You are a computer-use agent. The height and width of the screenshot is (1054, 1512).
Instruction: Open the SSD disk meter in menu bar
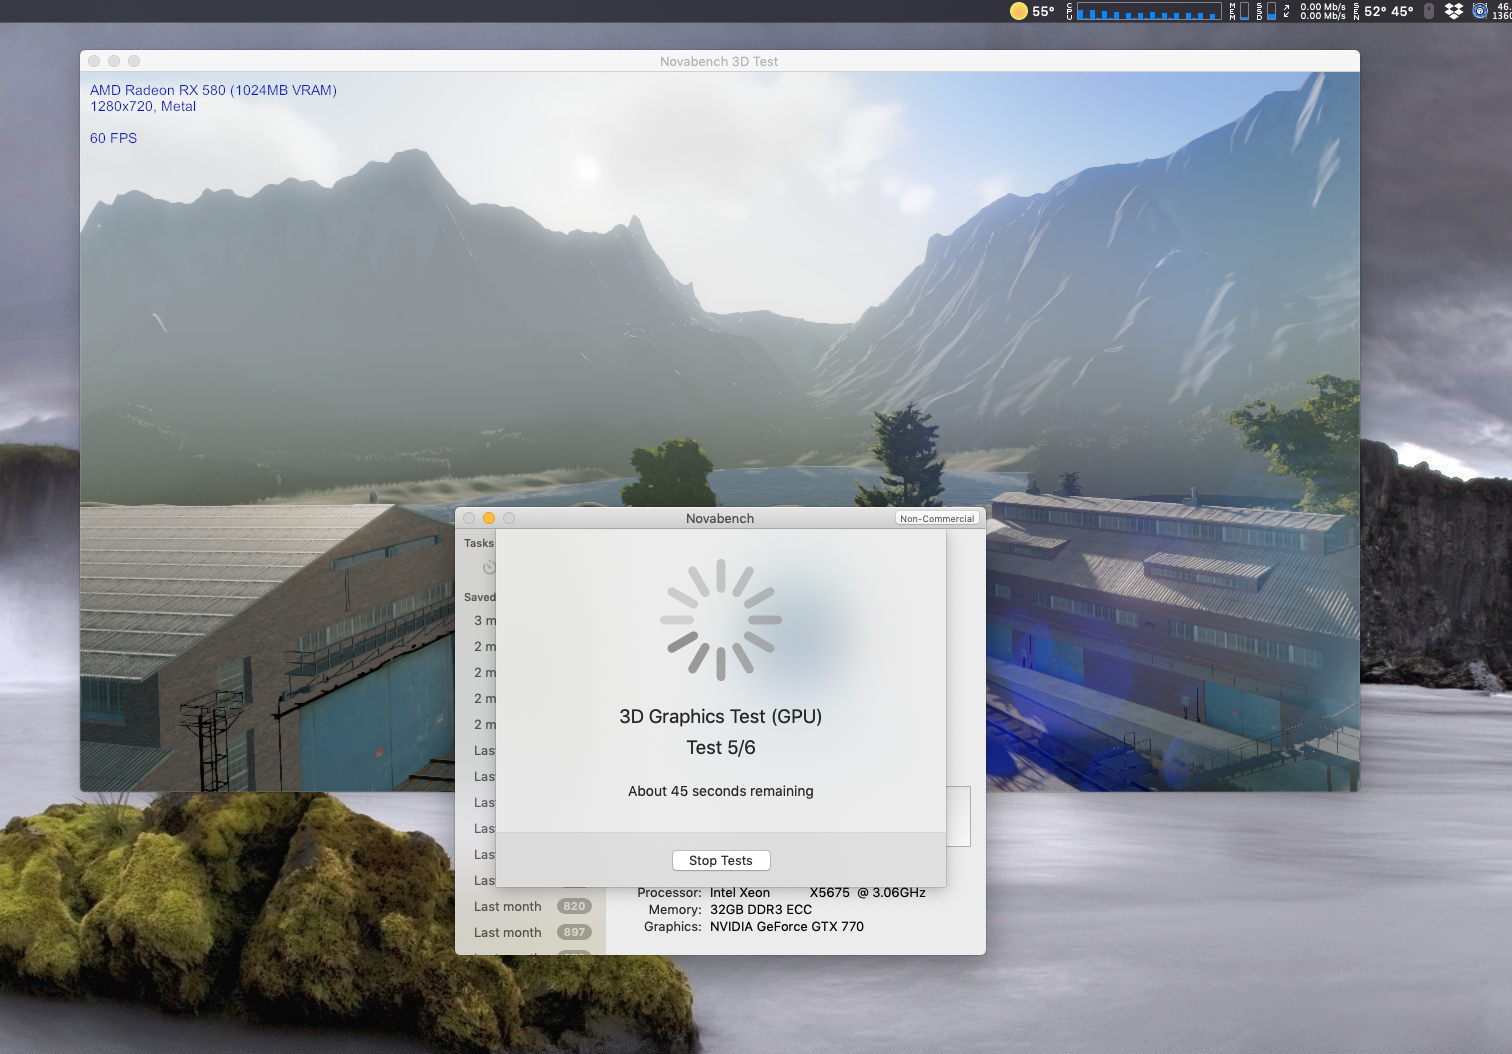(1265, 11)
